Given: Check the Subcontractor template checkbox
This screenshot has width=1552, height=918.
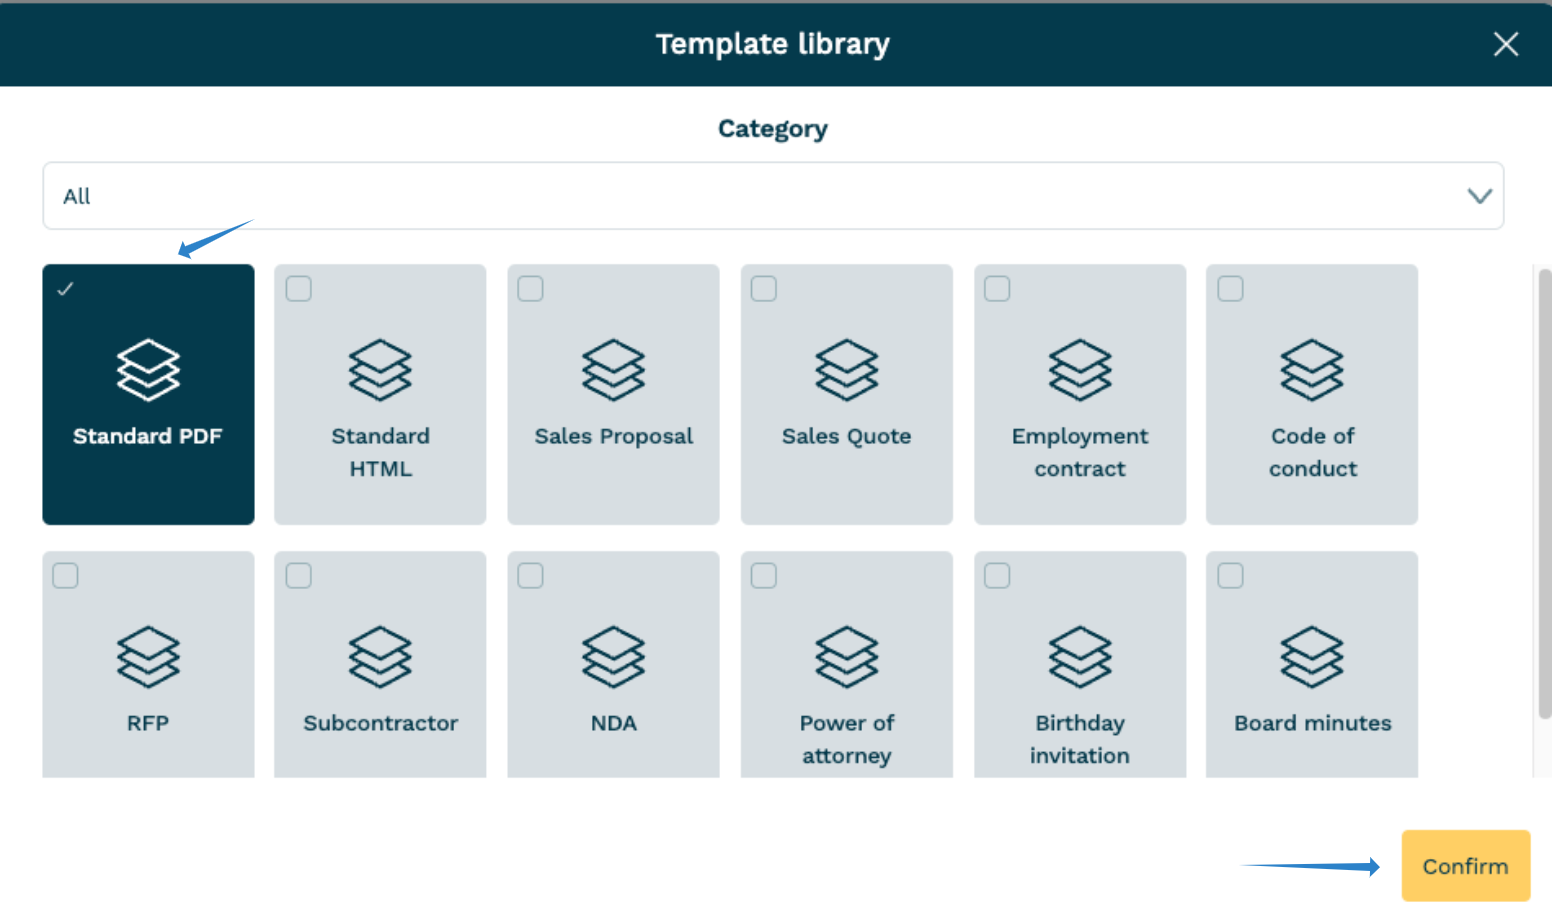Looking at the screenshot, I should (x=297, y=575).
